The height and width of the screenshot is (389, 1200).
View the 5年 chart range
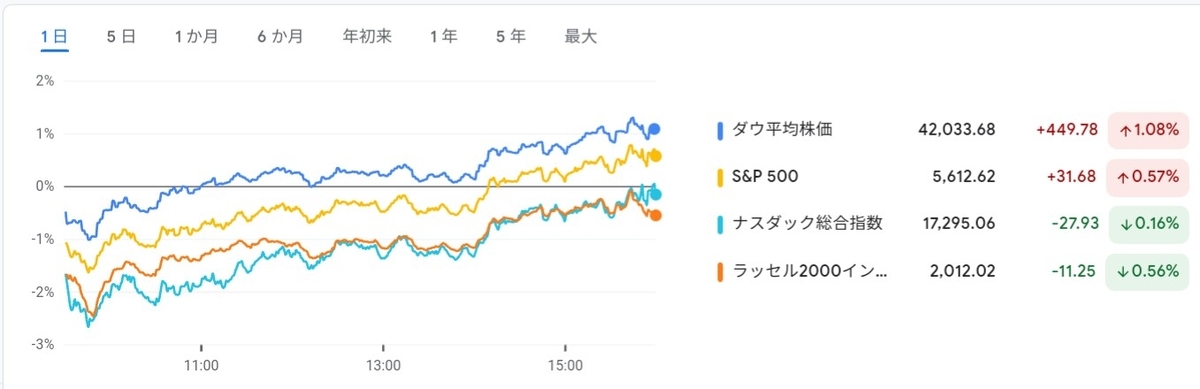pos(510,36)
